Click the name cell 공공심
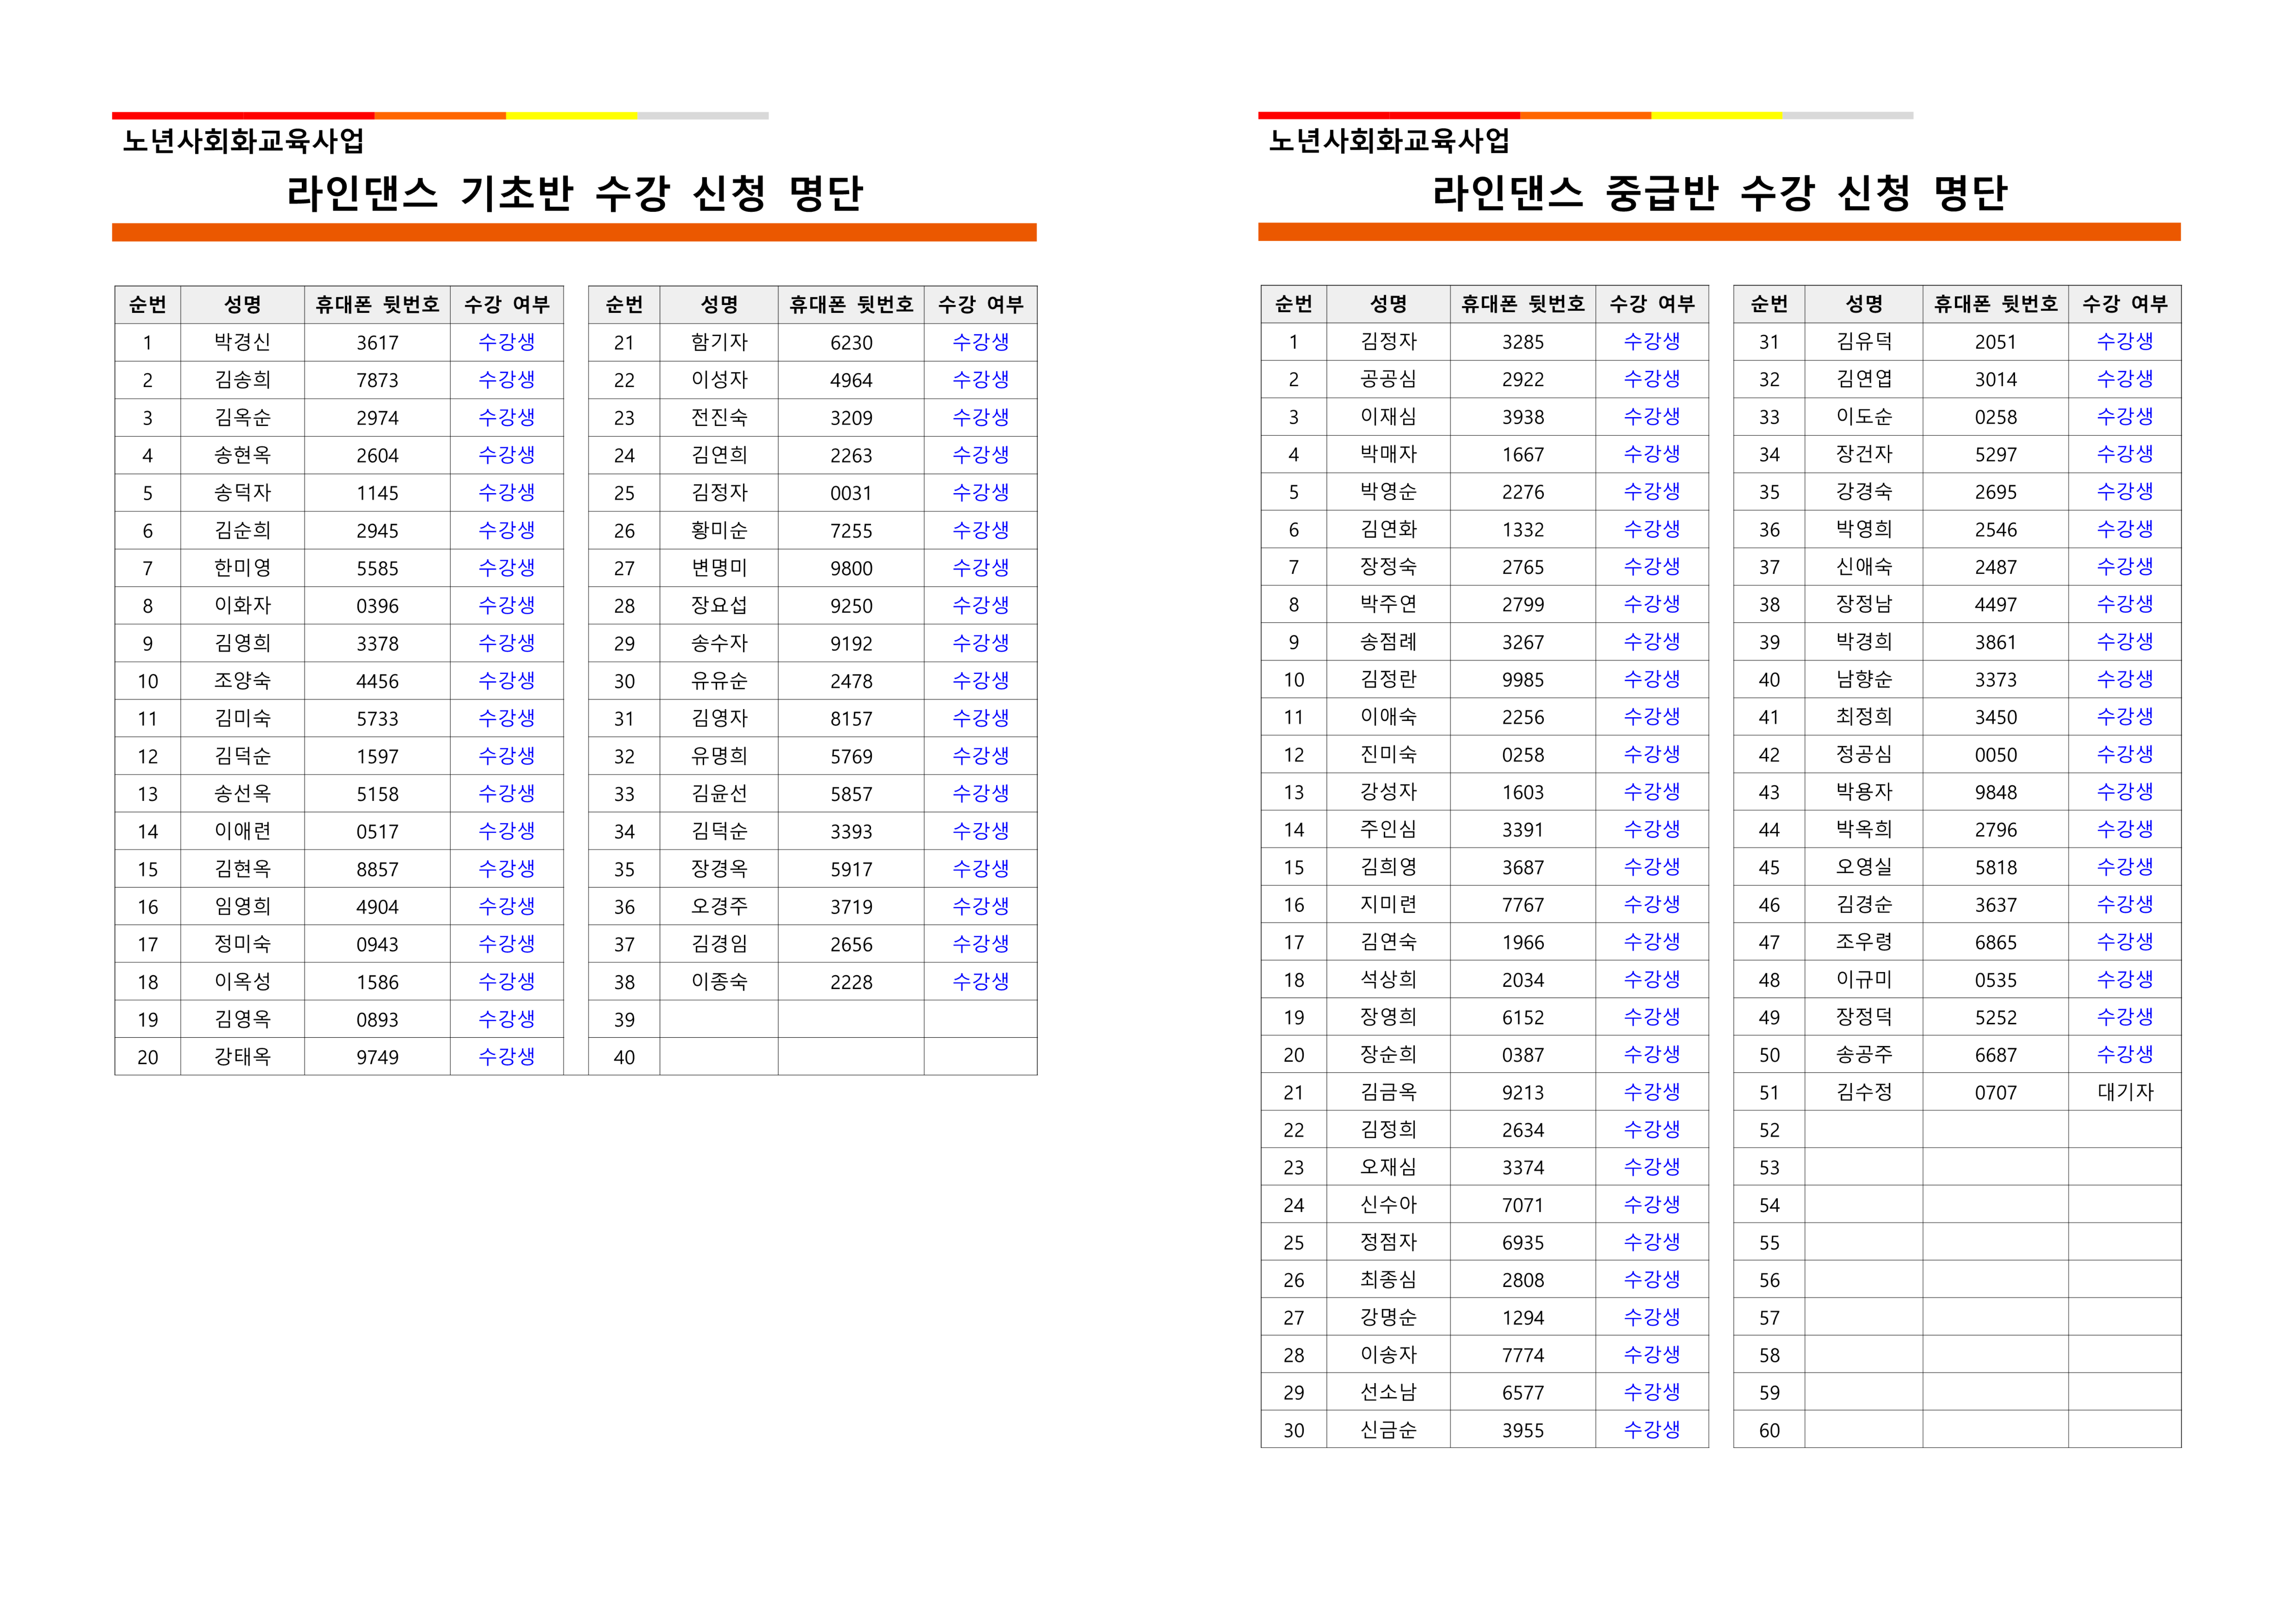 point(1388,379)
